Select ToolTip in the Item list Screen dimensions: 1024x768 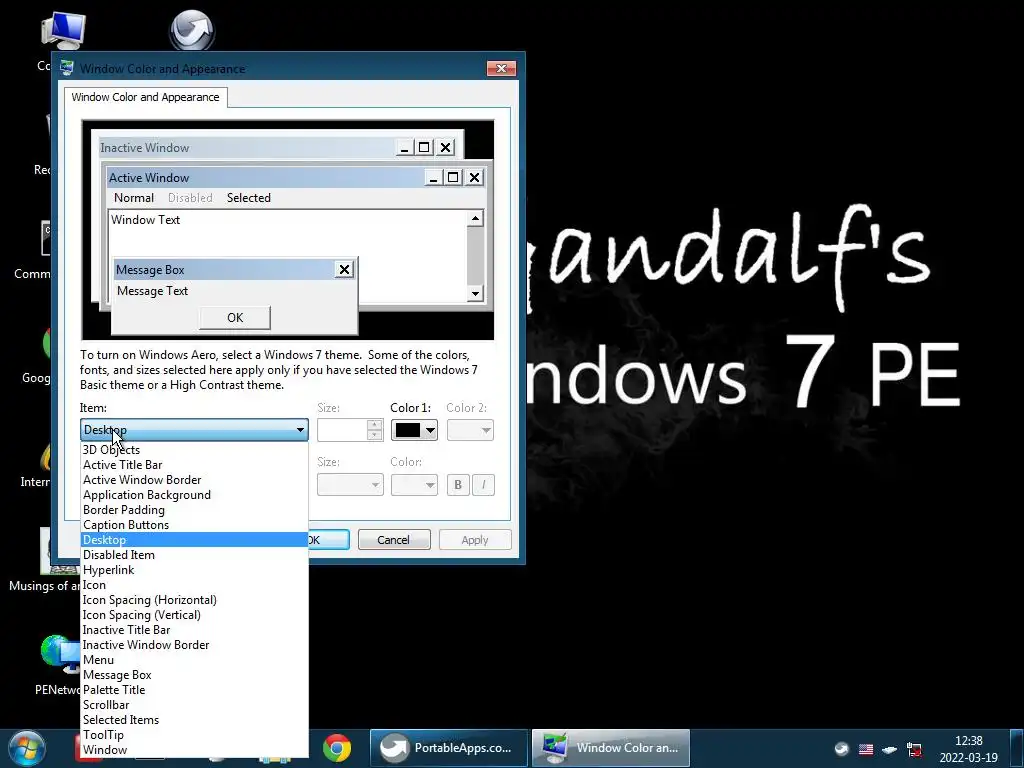(x=194, y=735)
